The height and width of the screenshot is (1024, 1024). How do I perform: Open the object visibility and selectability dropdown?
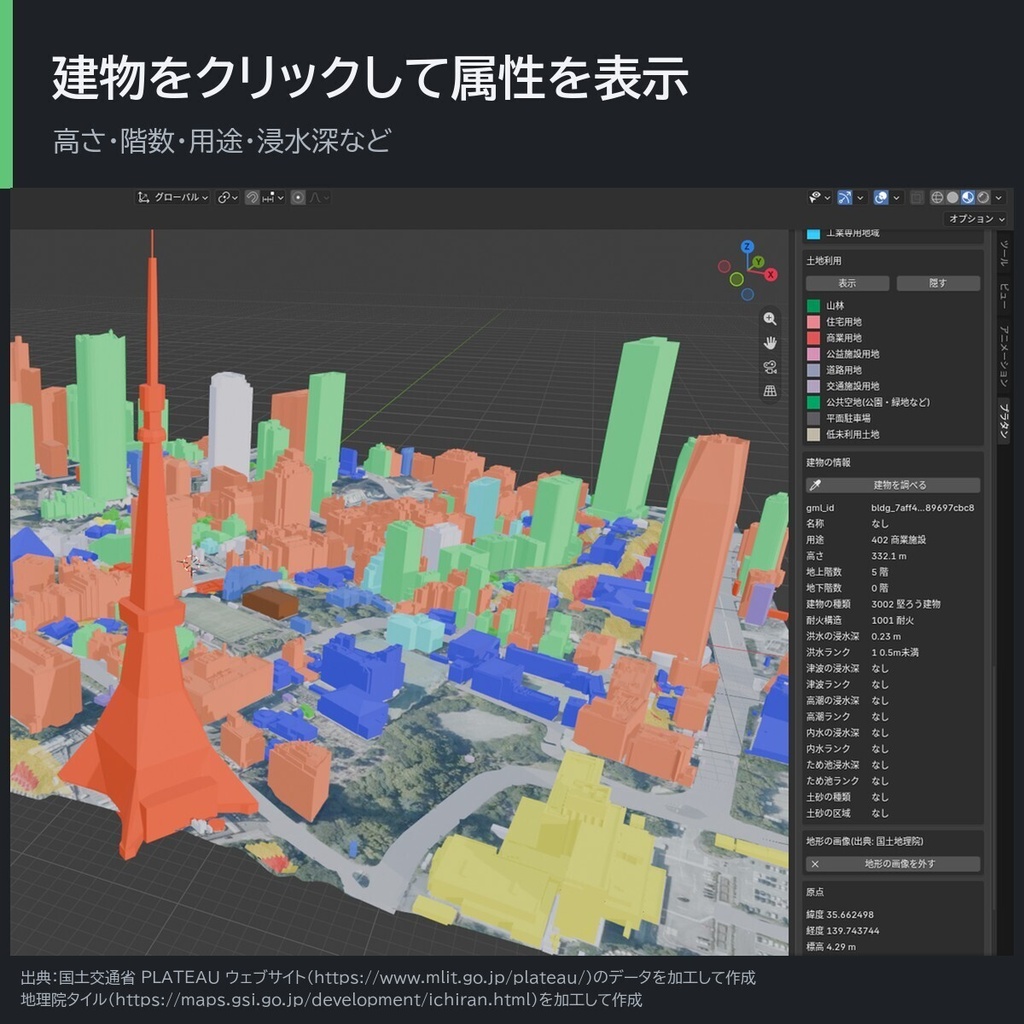[819, 197]
